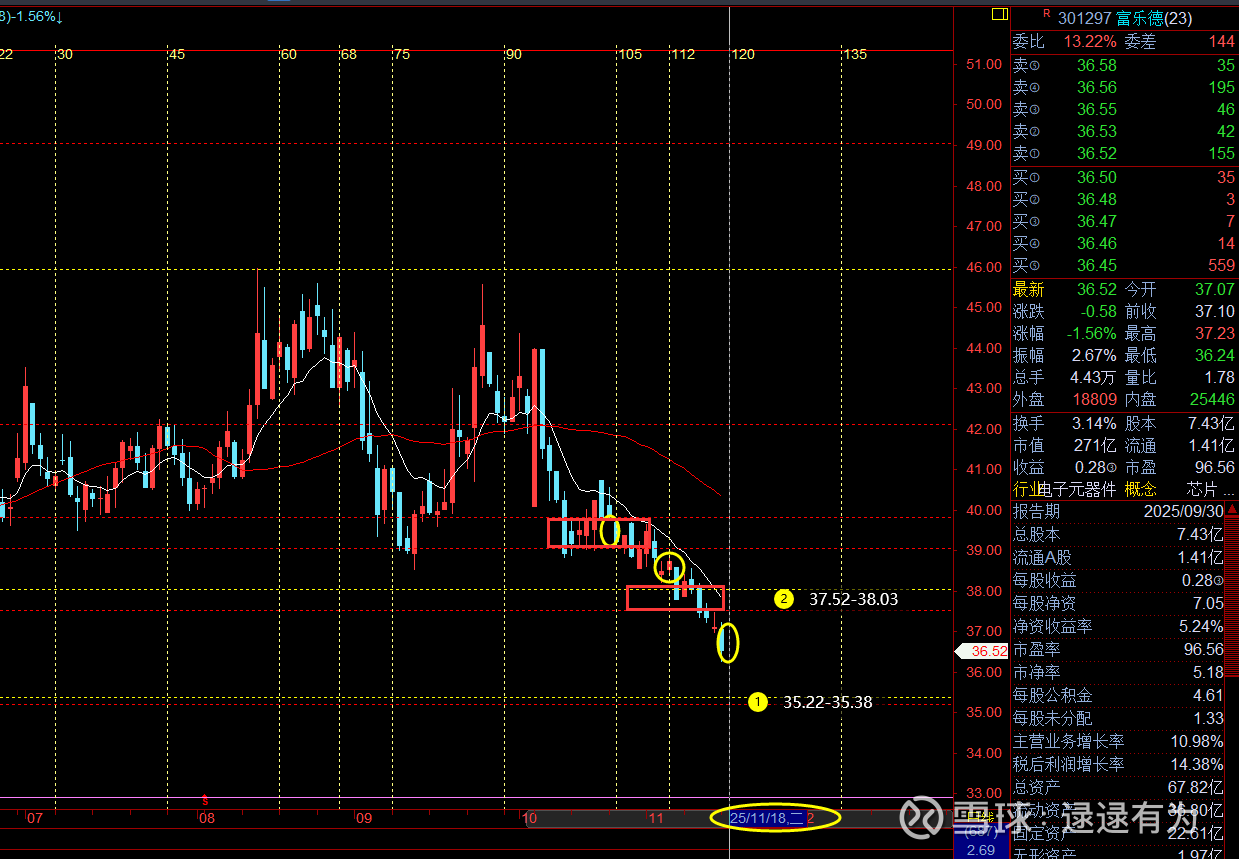Select the 主营业务增长率 row showing 10.98%
The image size is (1239, 859).
pos(1118,741)
